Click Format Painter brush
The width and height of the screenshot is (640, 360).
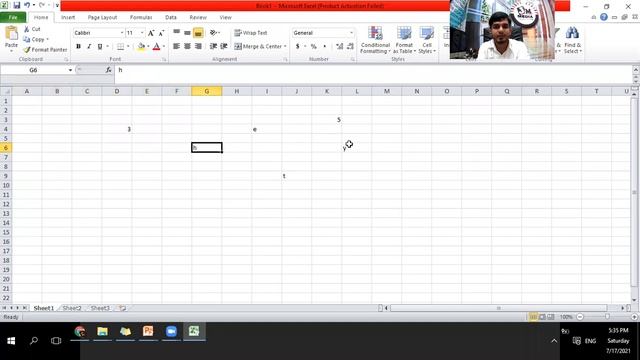pos(45,49)
